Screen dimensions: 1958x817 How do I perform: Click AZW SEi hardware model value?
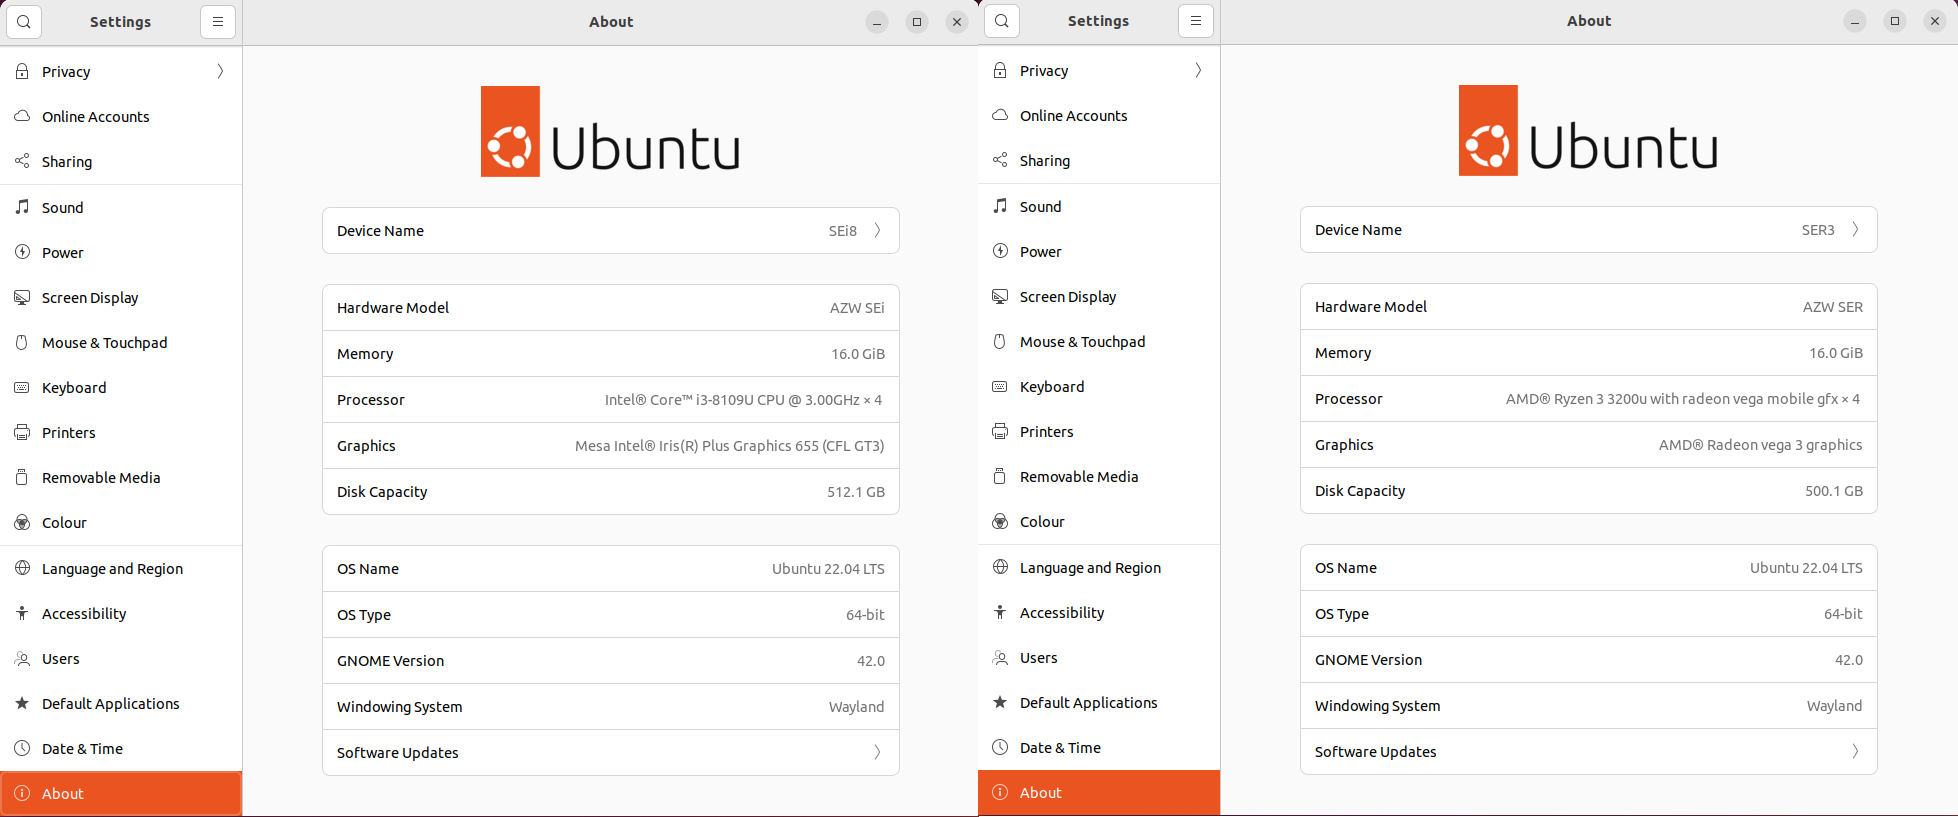(x=857, y=308)
